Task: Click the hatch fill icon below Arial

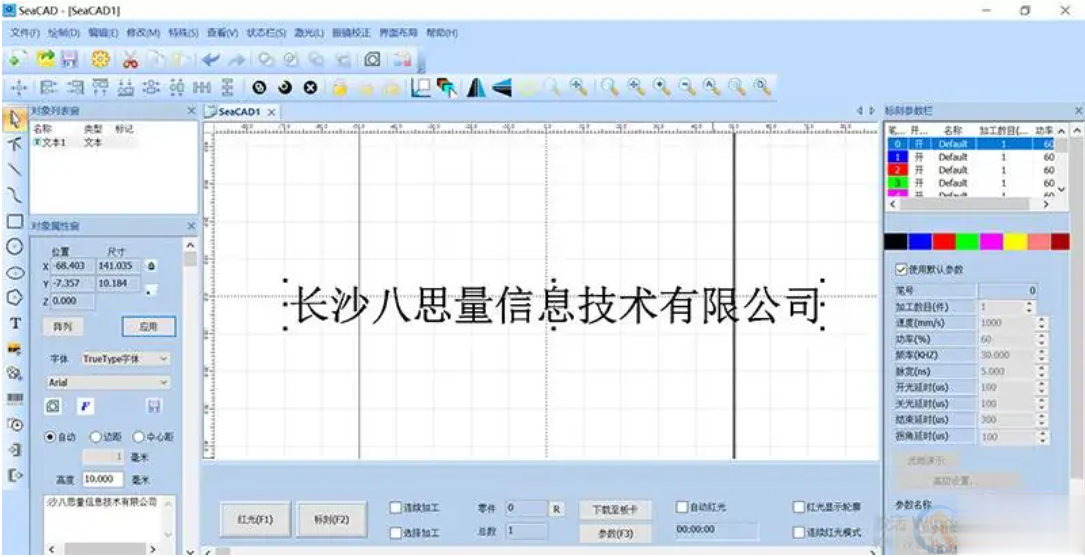Action: point(53,406)
